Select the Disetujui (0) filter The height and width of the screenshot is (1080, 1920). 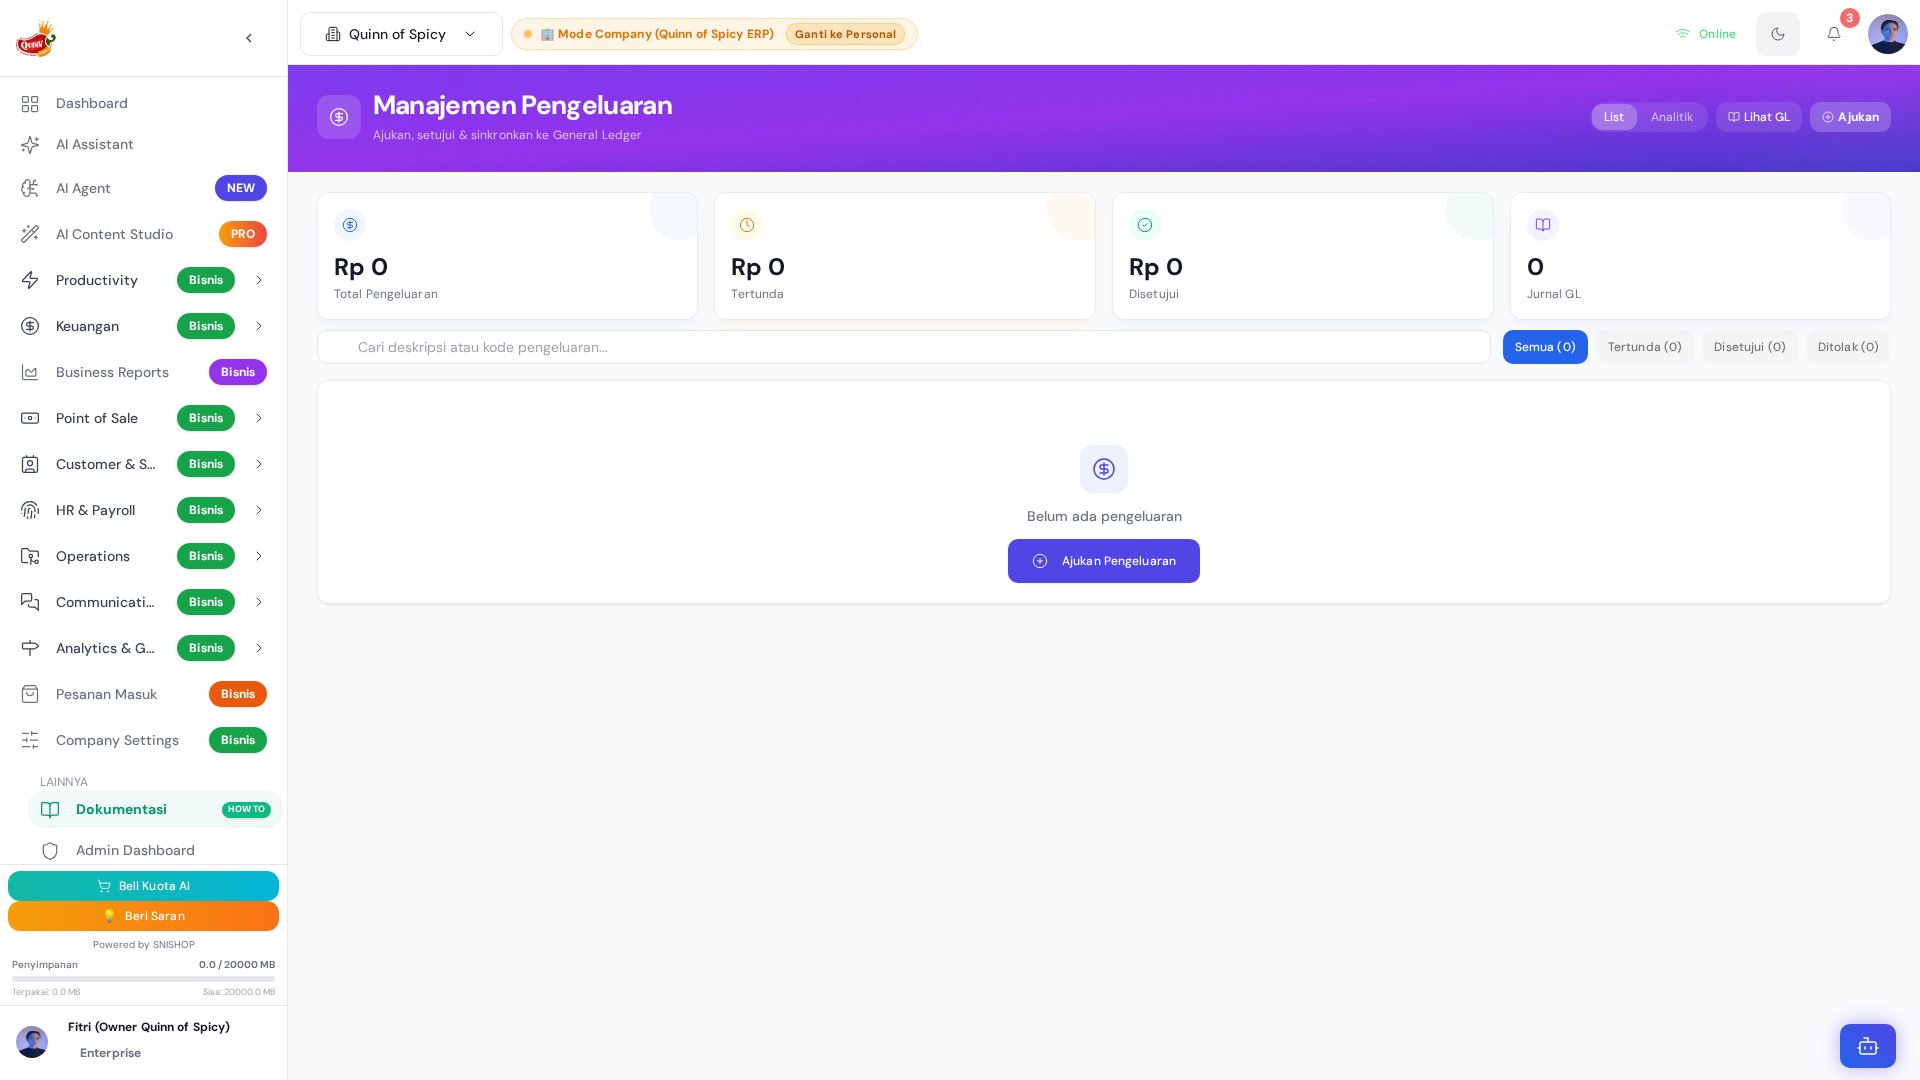(1750, 347)
